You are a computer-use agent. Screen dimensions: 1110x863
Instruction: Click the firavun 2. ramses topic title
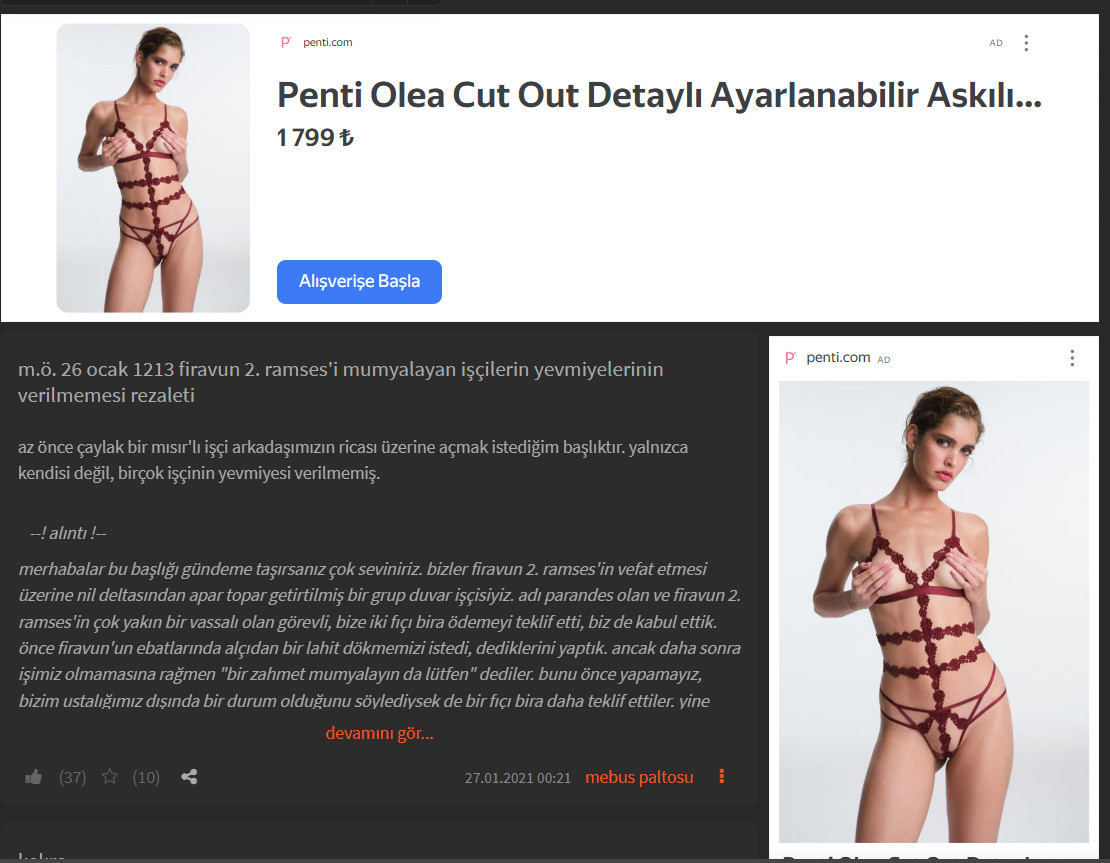pyautogui.click(x=341, y=382)
